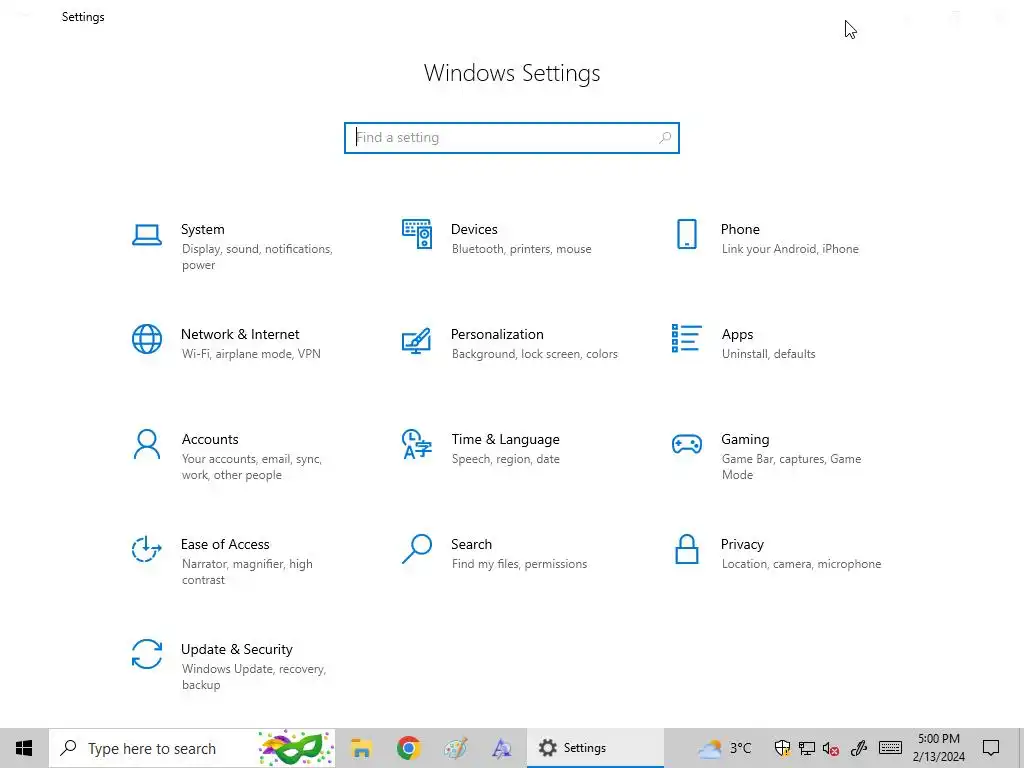Open the purple A app in taskbar

click(x=502, y=748)
